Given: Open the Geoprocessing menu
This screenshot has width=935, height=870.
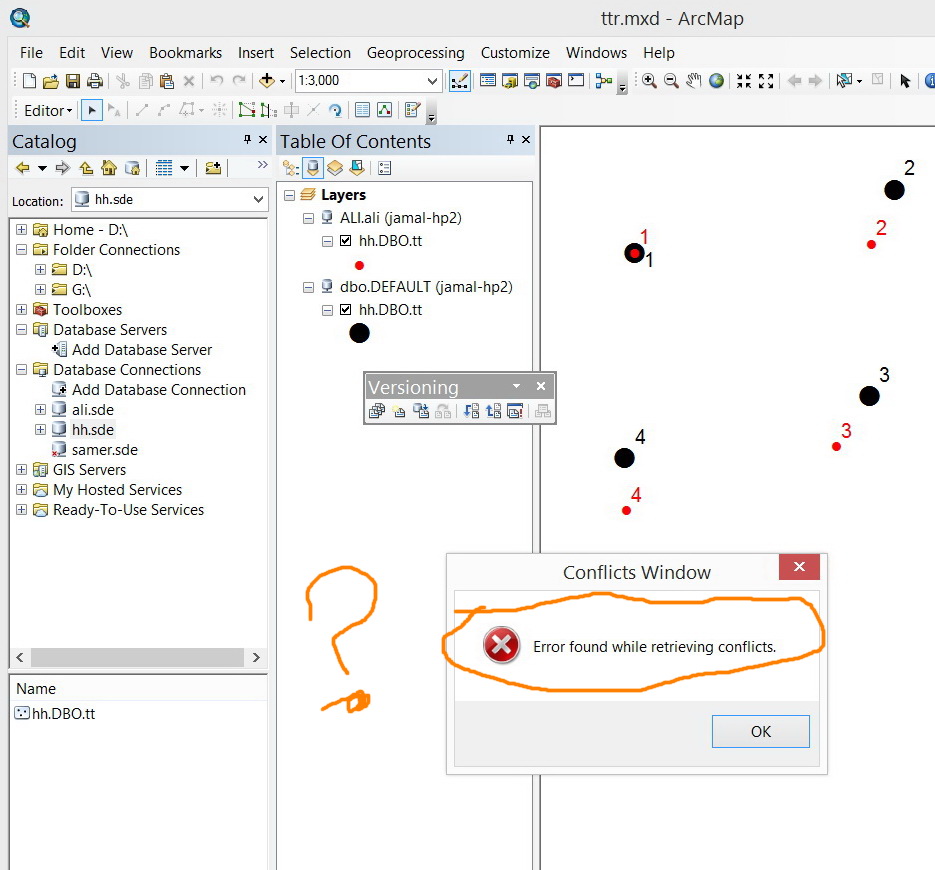Looking at the screenshot, I should coord(416,52).
